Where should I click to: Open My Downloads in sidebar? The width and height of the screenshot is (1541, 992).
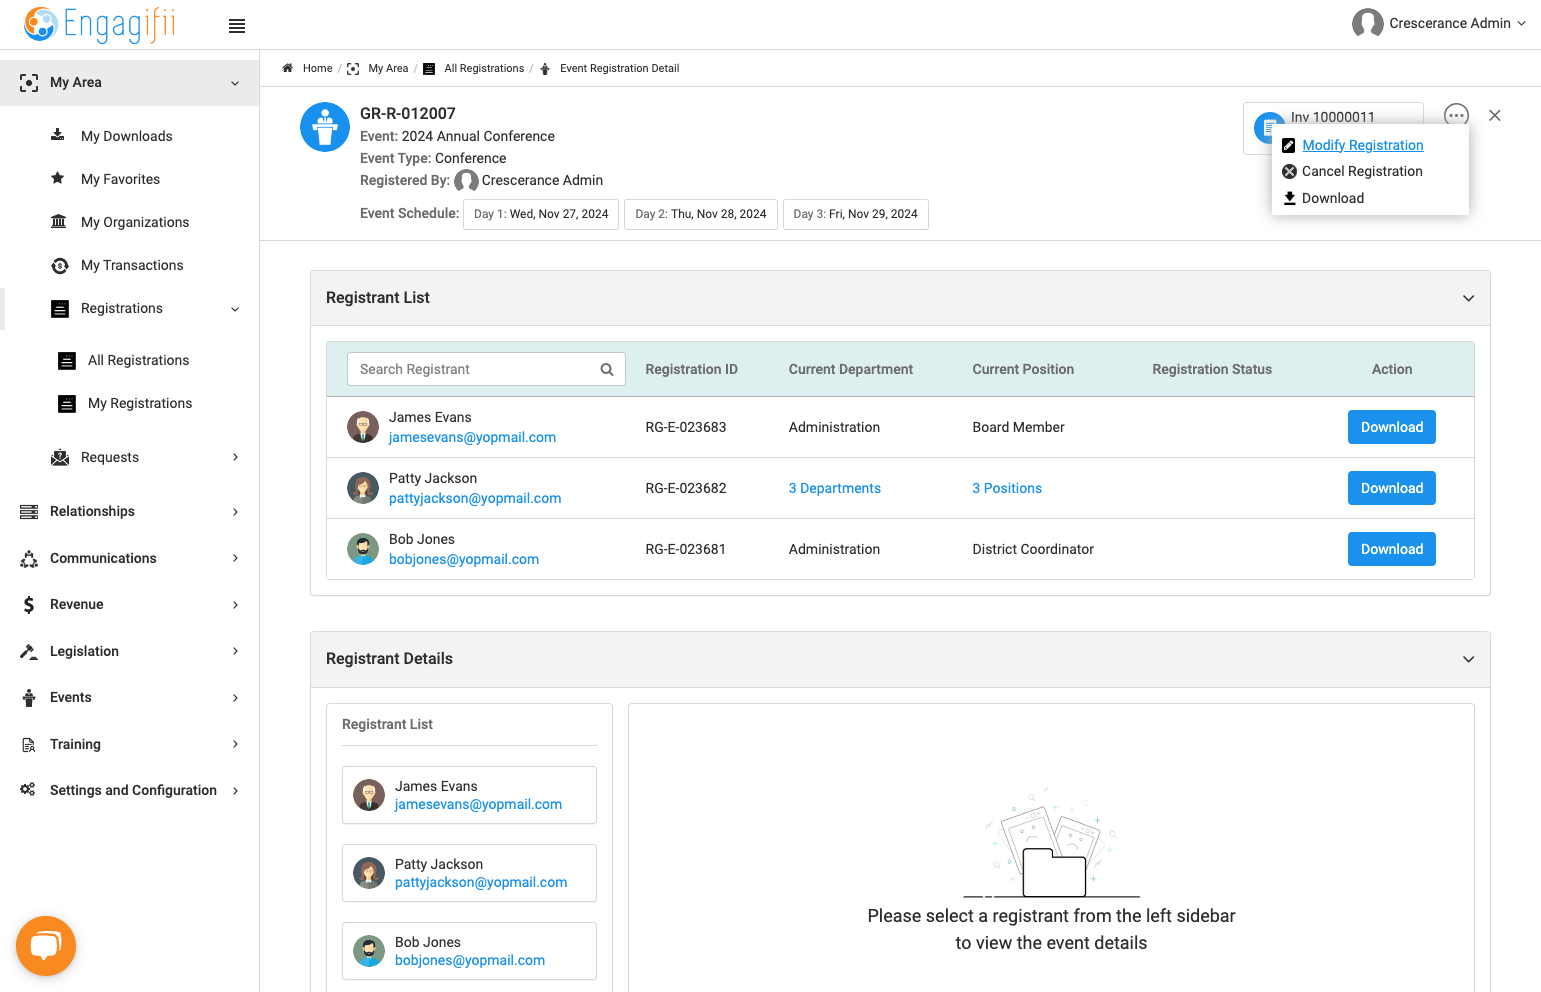coord(126,136)
